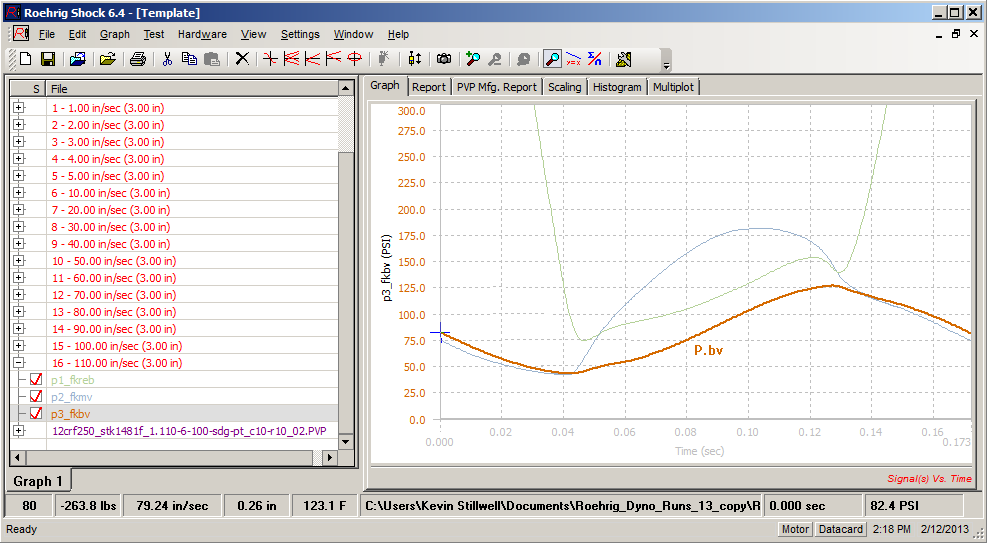Image resolution: width=987 pixels, height=543 pixels.
Task: Click the Motor status bar button
Action: pos(795,529)
